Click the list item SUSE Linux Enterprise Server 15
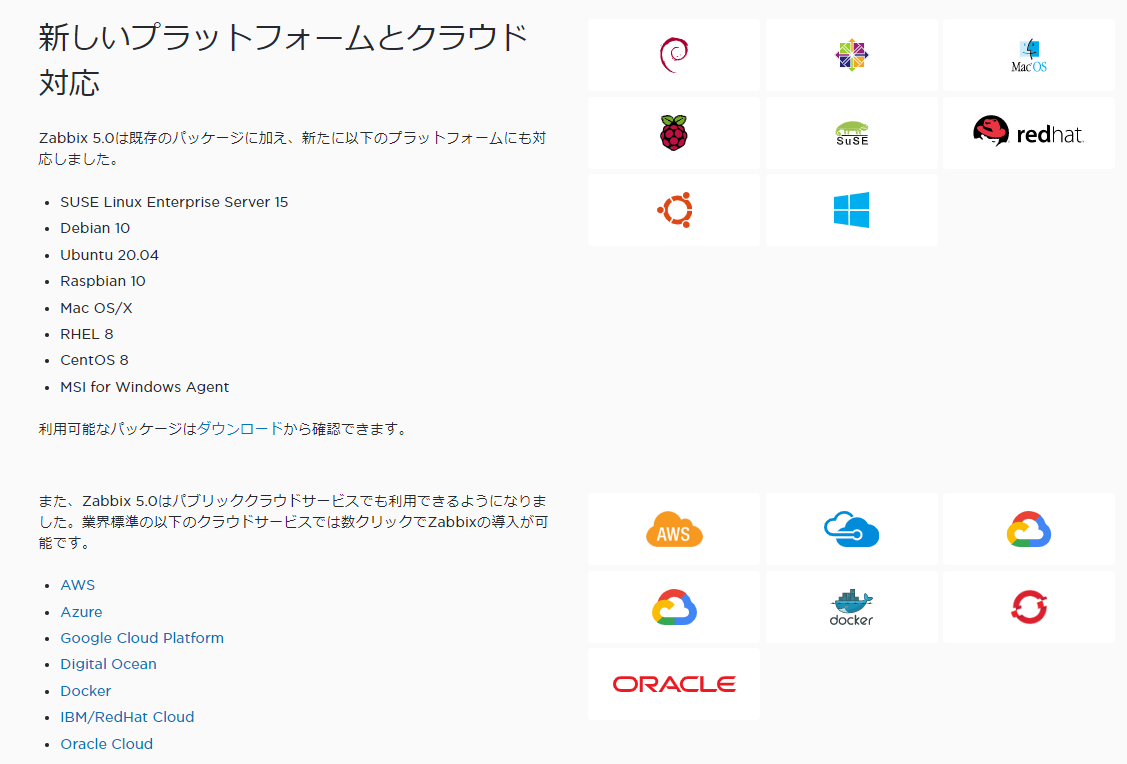This screenshot has height=764, width=1127. (174, 202)
